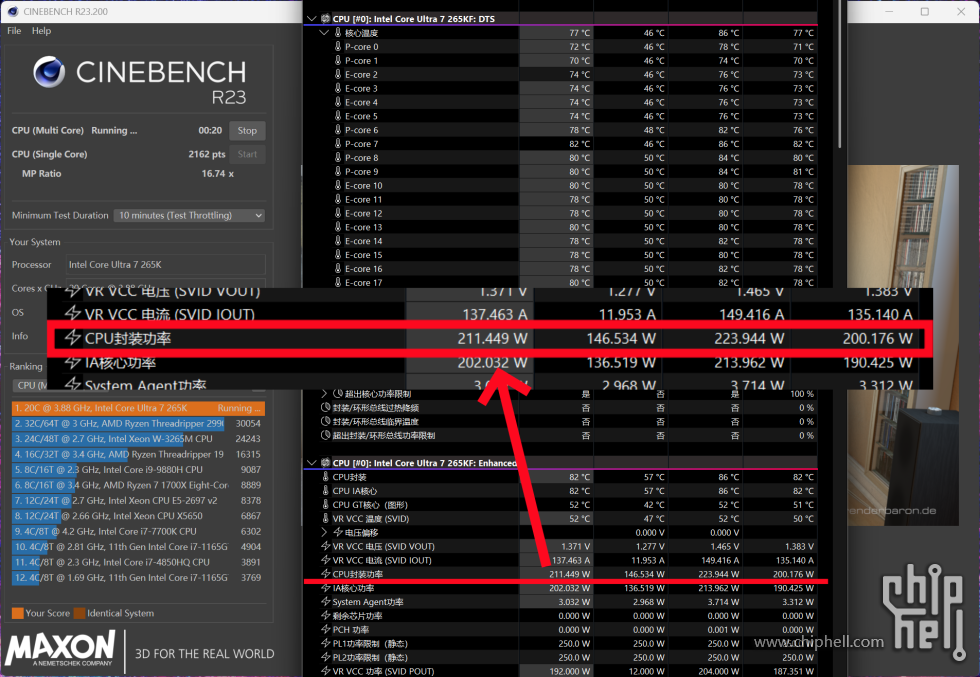Click the lightning icon beside 剩余芯片功率
980x677 pixels.
coord(325,616)
